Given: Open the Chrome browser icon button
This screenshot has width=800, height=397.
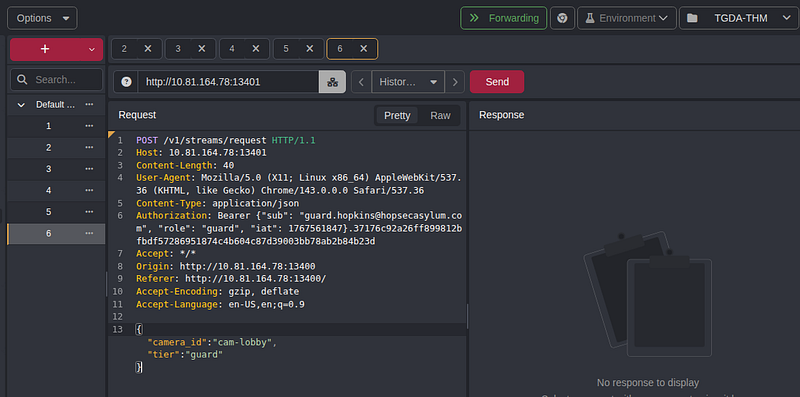Looking at the screenshot, I should [562, 18].
